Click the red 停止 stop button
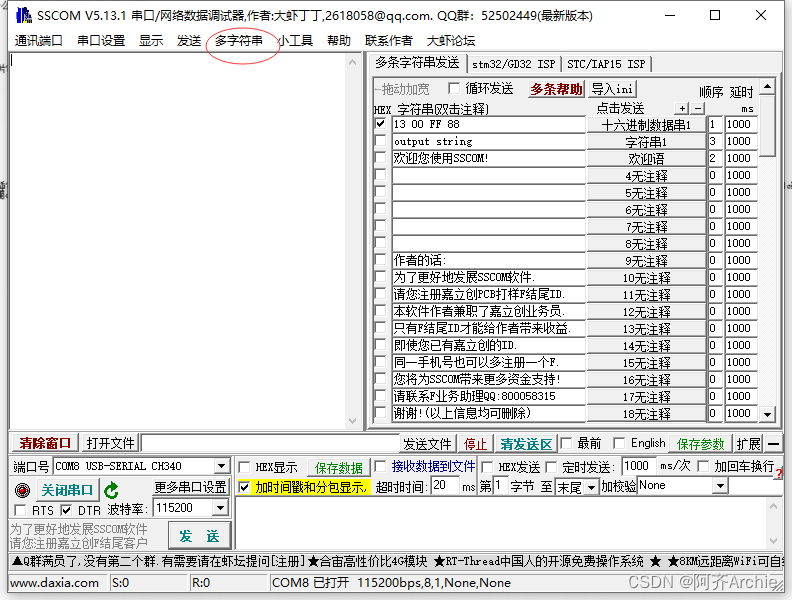 point(475,444)
